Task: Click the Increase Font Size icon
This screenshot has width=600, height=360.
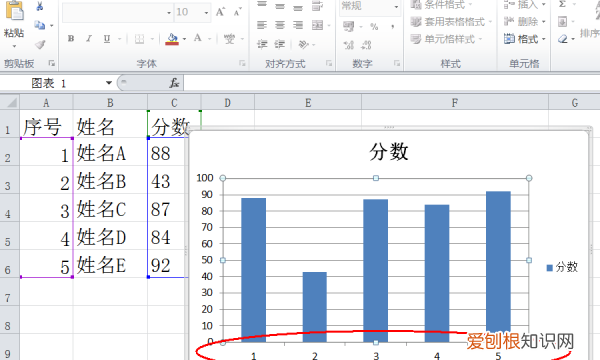Action: pos(220,12)
